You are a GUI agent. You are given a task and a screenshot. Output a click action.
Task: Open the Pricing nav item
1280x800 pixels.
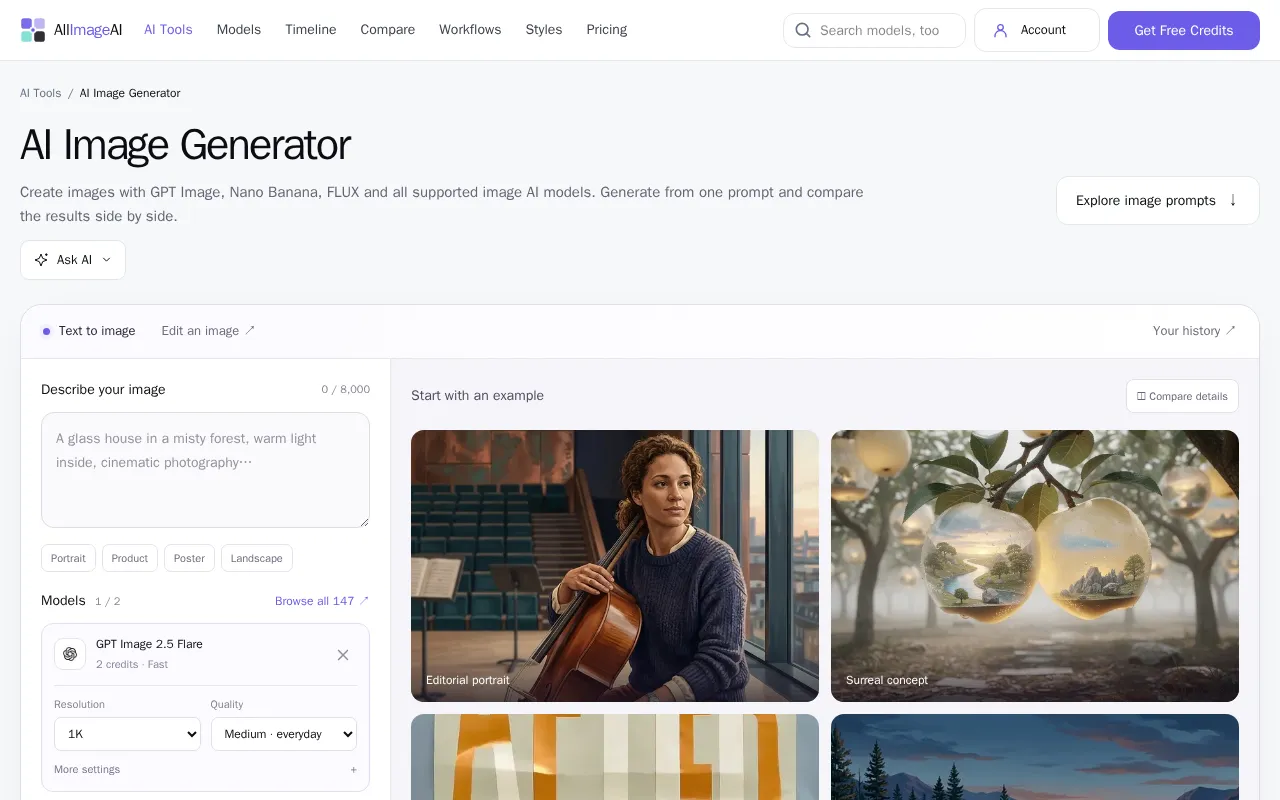tap(607, 30)
